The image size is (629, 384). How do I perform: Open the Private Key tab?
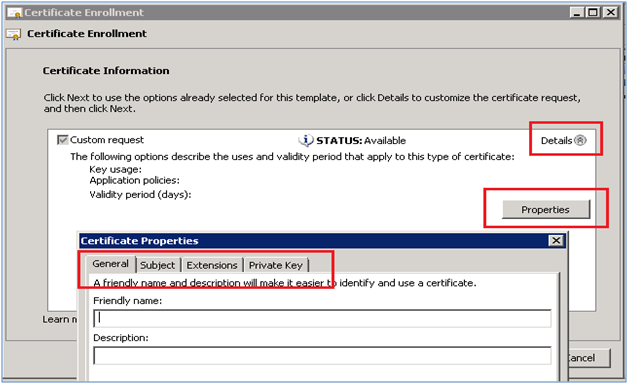[276, 265]
